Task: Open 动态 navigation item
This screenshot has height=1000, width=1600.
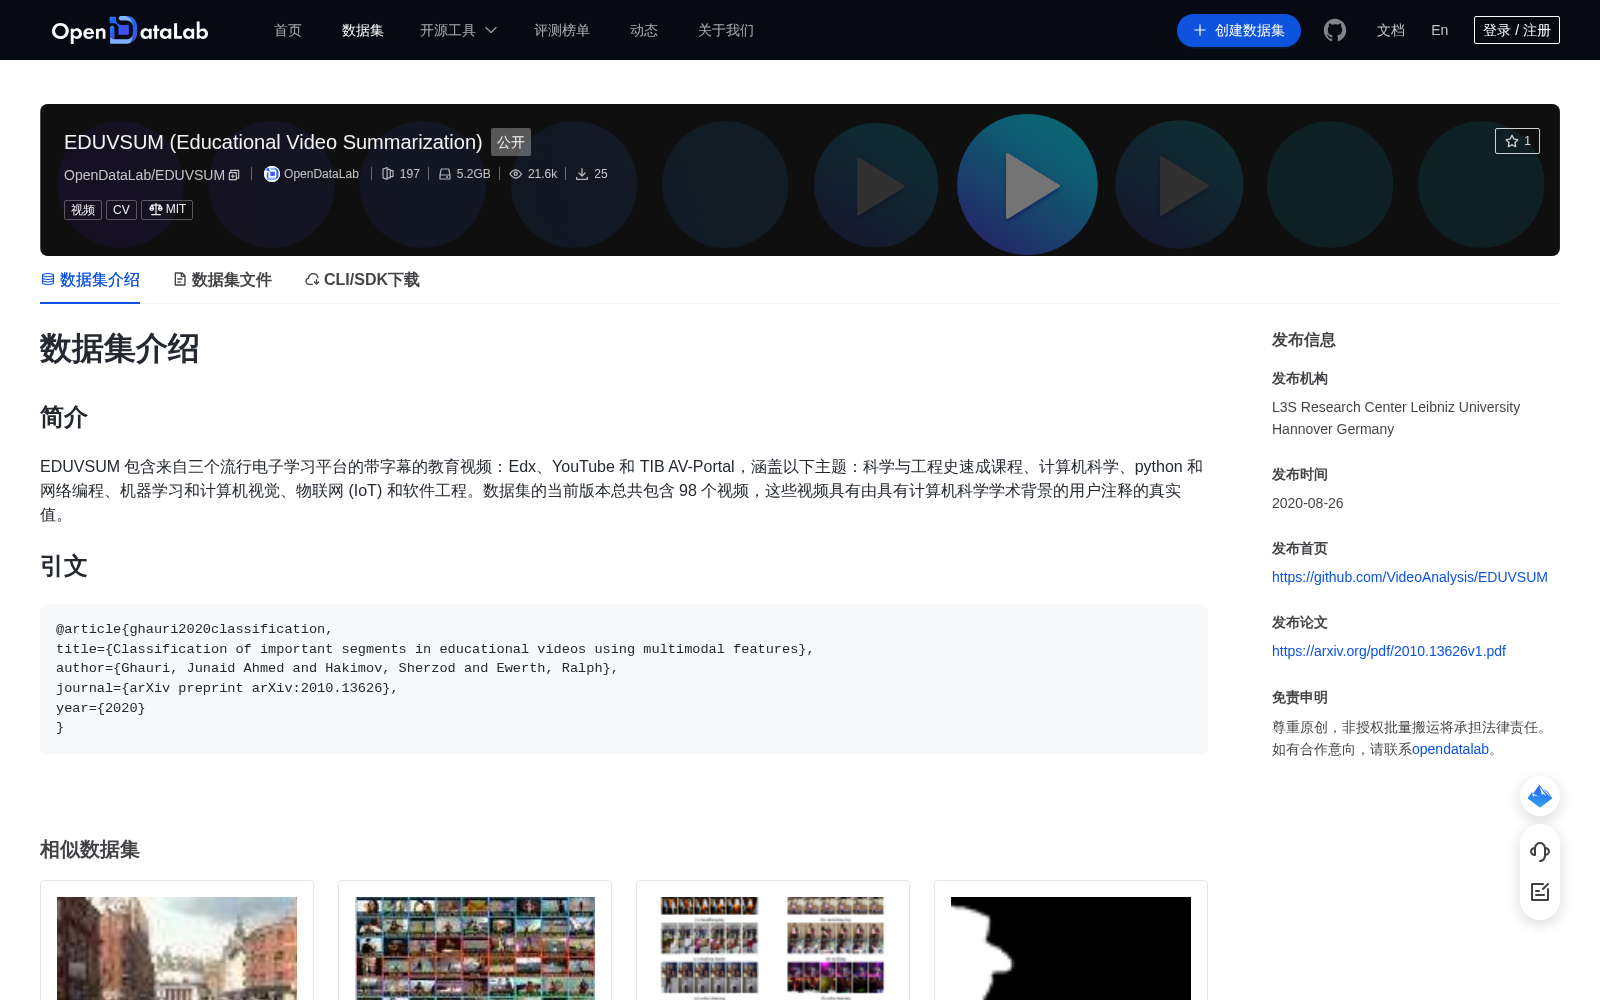Action: click(644, 30)
